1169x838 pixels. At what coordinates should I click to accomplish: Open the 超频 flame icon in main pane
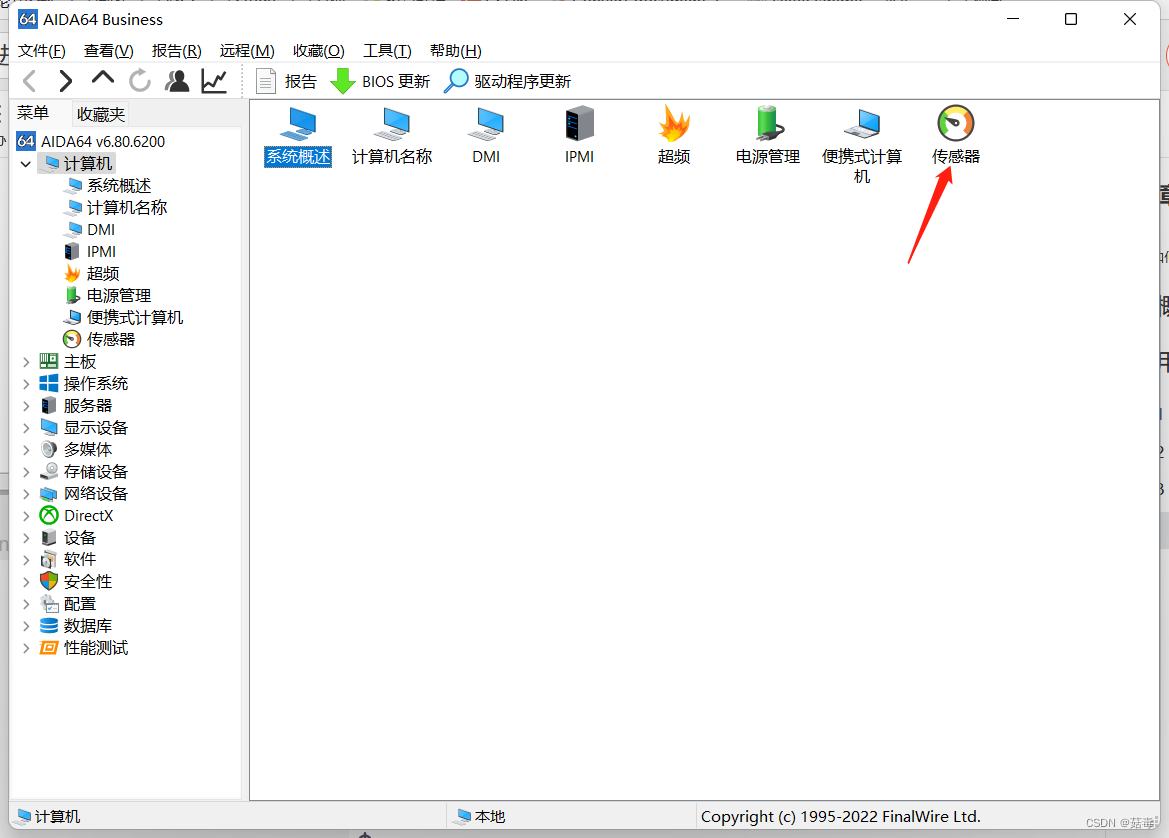[674, 136]
